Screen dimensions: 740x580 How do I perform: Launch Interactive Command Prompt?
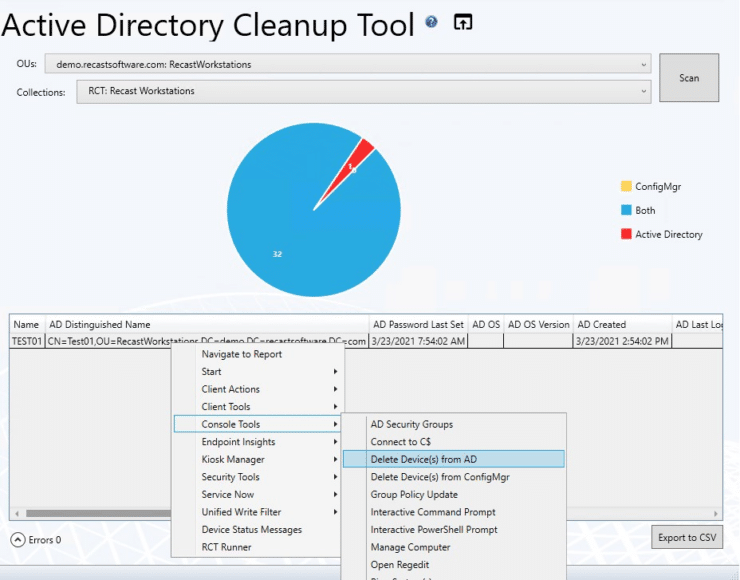coord(454,512)
